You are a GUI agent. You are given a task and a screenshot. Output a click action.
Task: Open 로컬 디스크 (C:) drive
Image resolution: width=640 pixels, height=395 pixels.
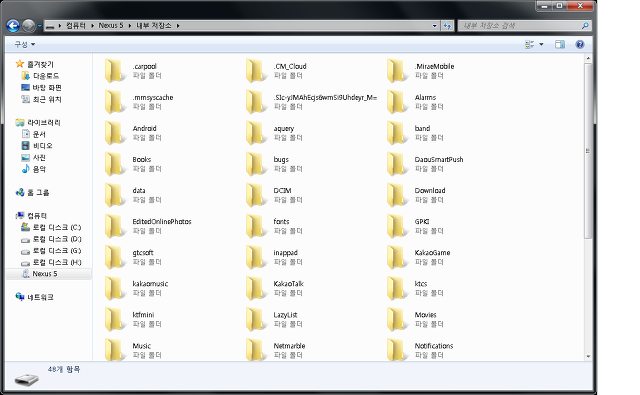click(57, 227)
